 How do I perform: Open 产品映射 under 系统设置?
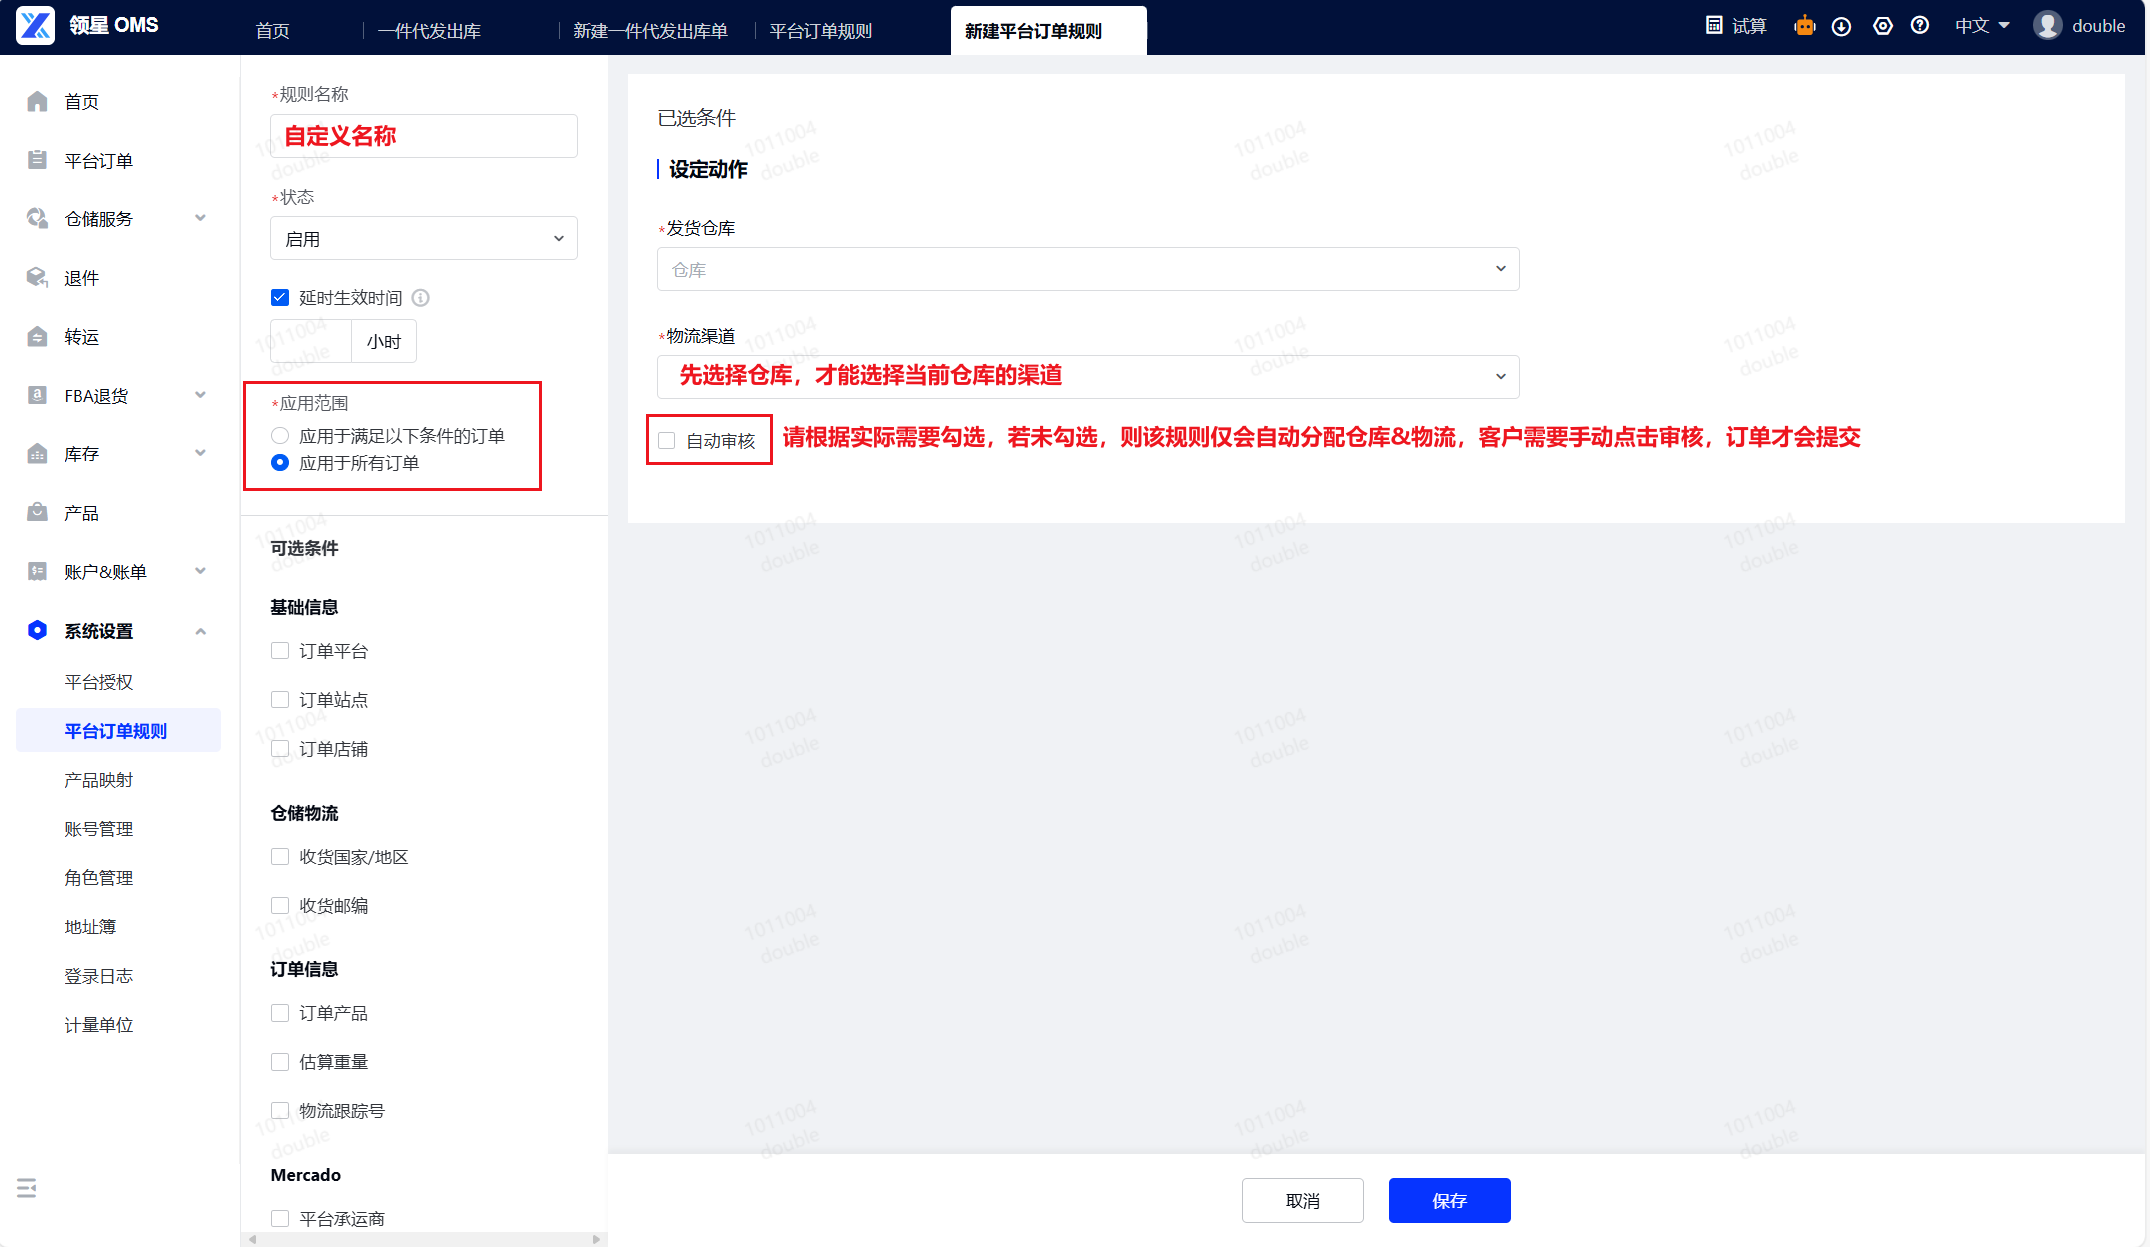98,780
